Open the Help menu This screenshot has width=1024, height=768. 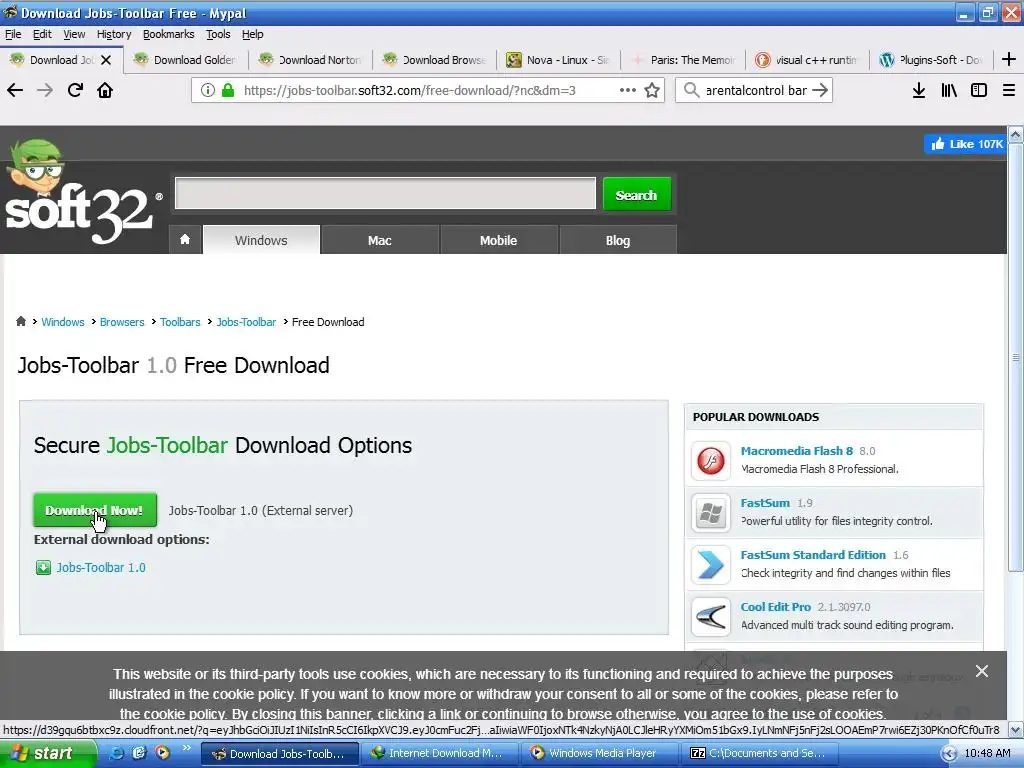pyautogui.click(x=253, y=34)
